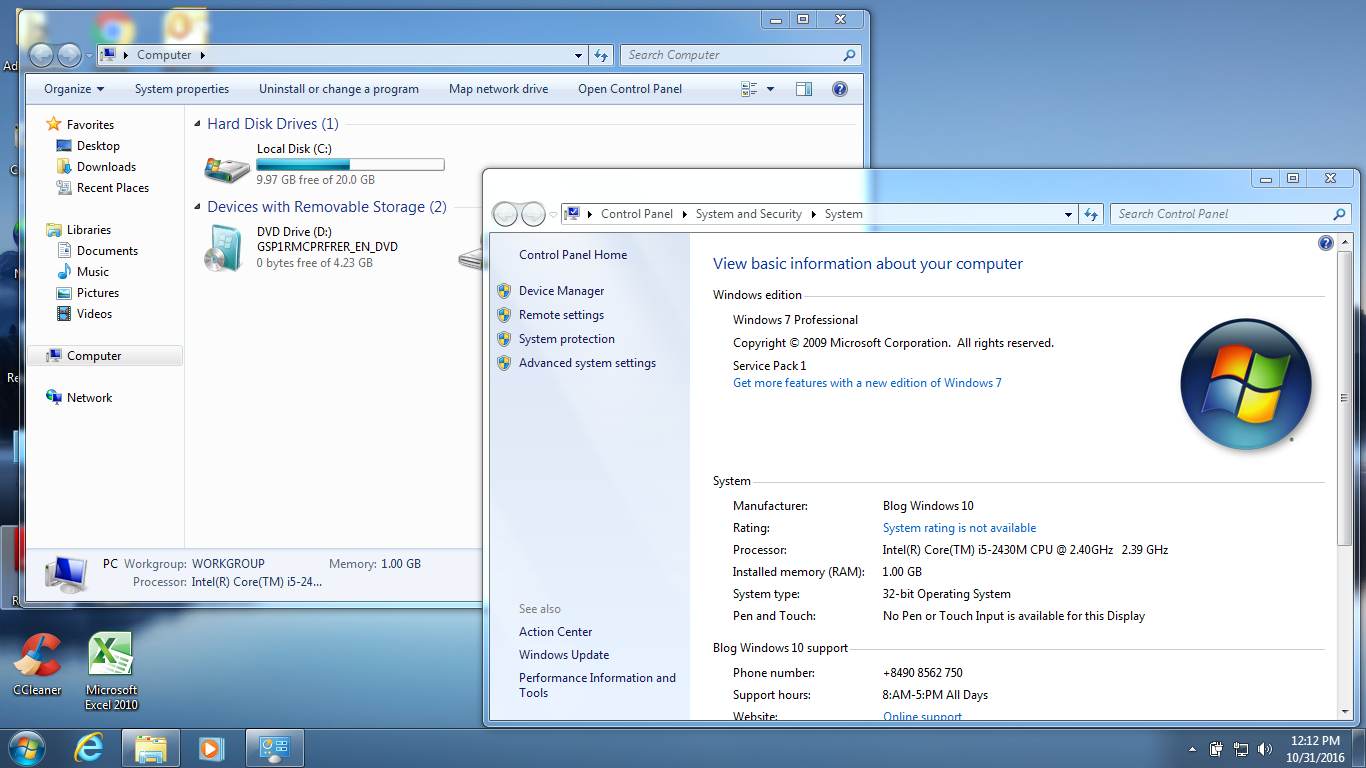Screen dimensions: 1366x768
Task: Change view icon in Computer window
Action: (750, 89)
